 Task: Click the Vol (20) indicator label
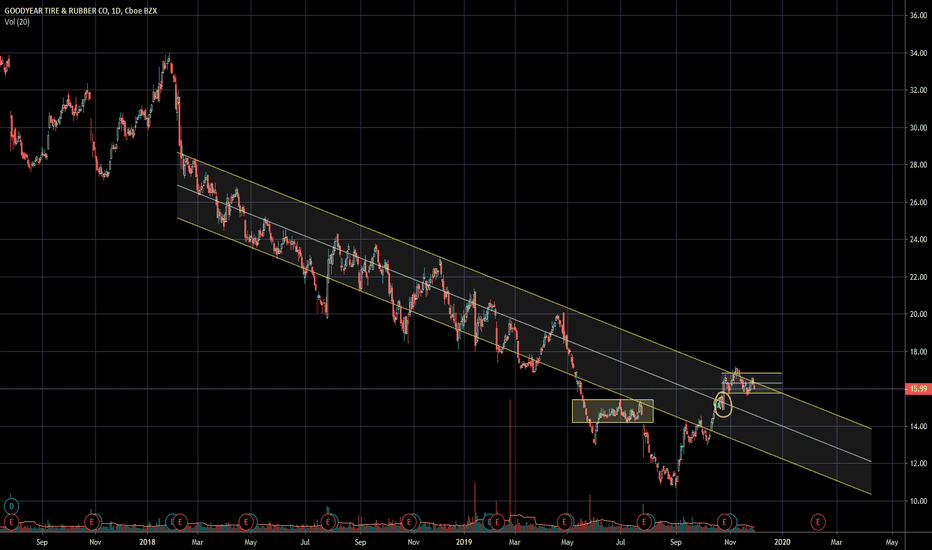[x=17, y=22]
